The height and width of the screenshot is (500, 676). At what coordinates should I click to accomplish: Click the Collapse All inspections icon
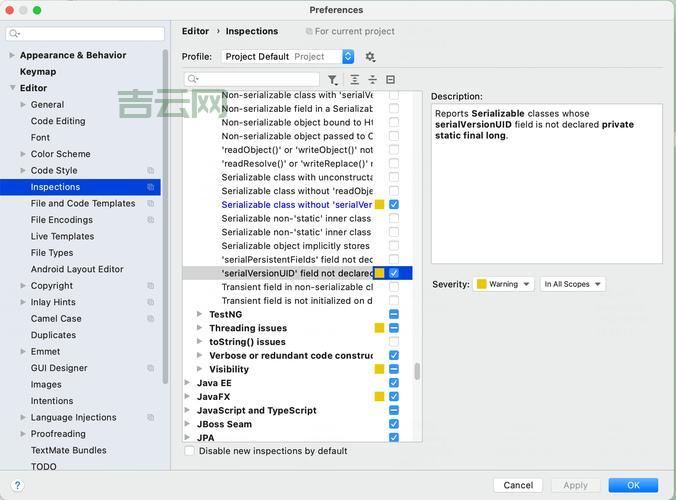(x=372, y=80)
